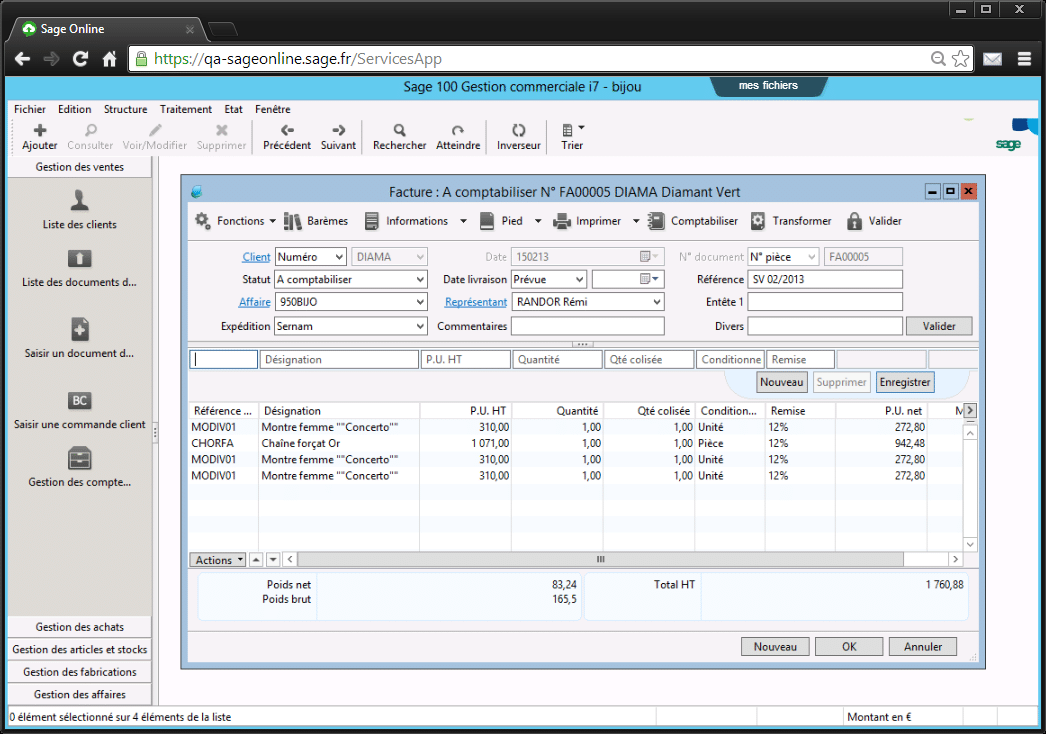Click the Référence input field
Viewport: 1046px width, 734px height.
tap(825, 280)
